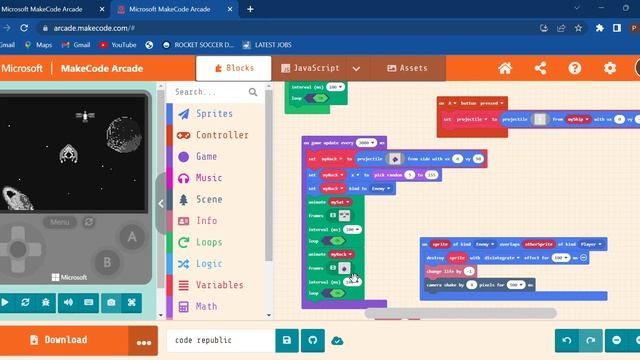640x360 pixels.
Task: Click the toolbox vertical scrollbar
Action: click(x=269, y=176)
